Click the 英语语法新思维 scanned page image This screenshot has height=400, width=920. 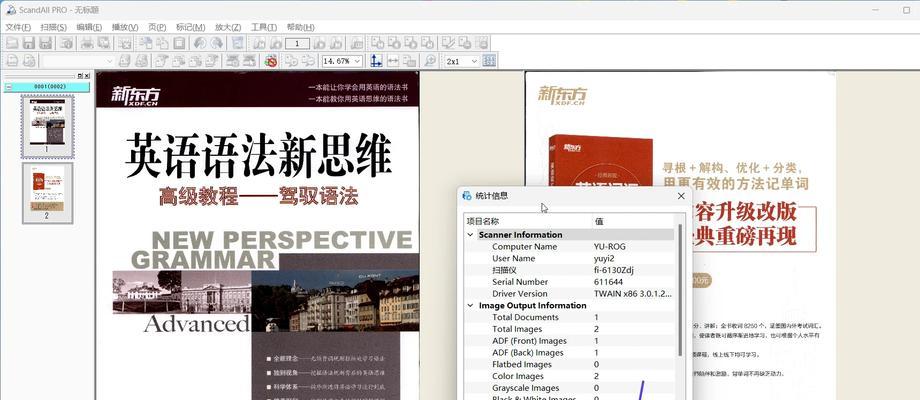point(258,236)
